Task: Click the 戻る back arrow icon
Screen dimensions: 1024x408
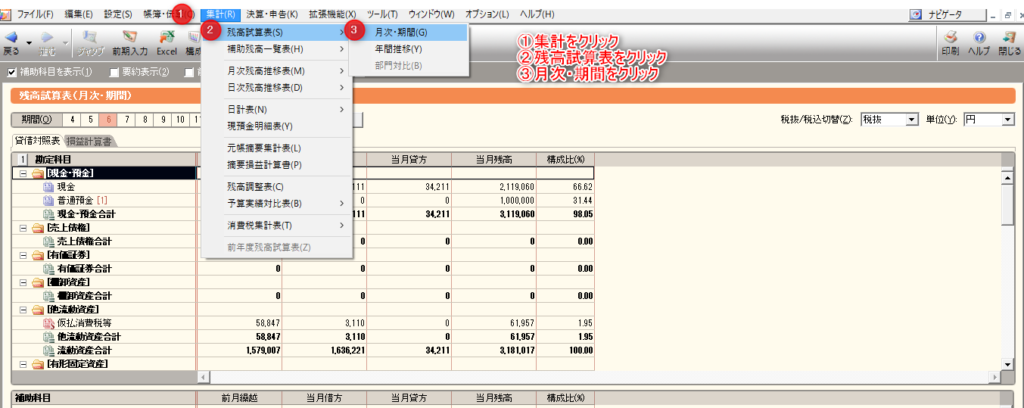Action: pos(11,37)
